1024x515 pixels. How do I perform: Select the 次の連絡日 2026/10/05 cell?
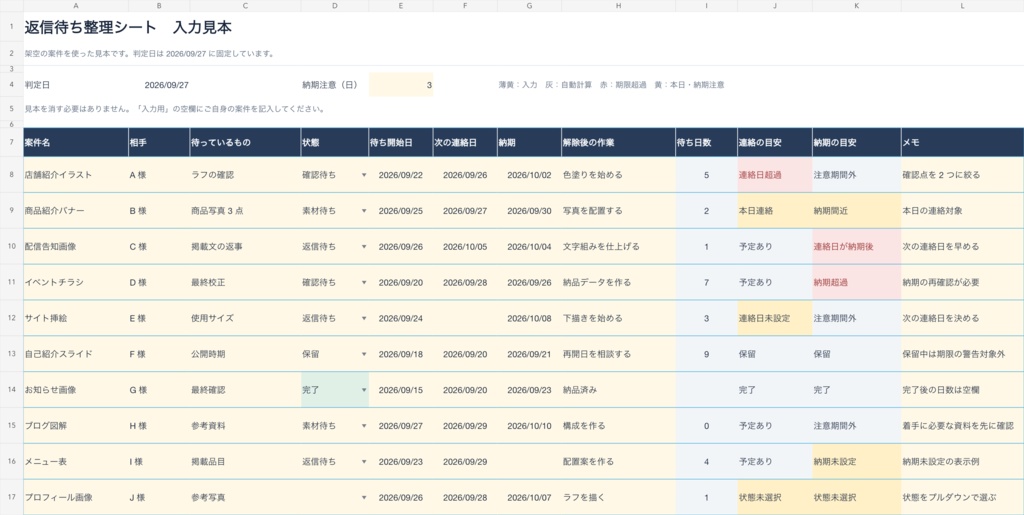[x=464, y=247]
